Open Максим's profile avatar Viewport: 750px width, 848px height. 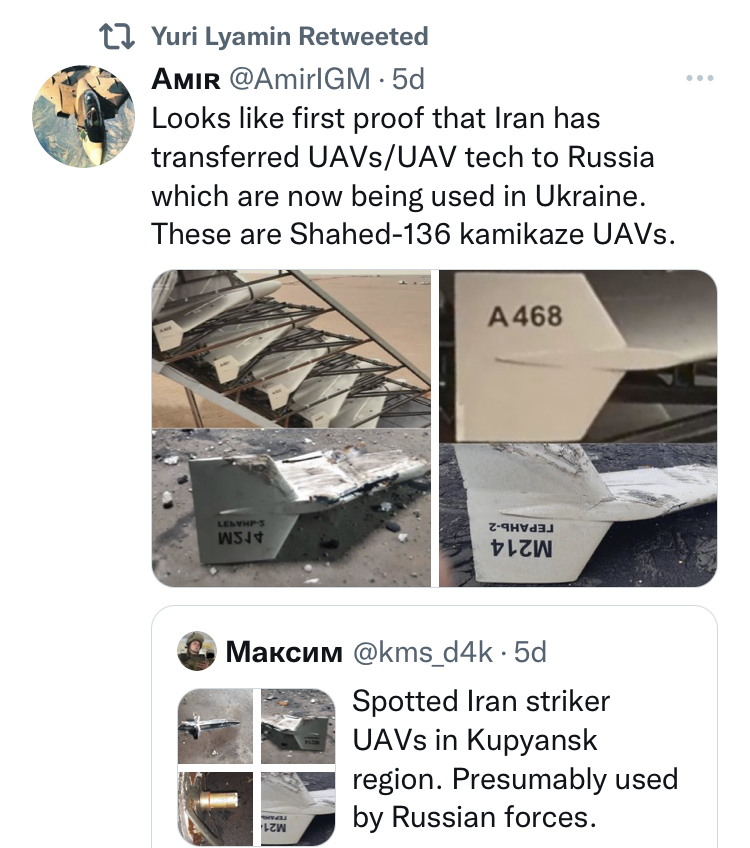(x=197, y=651)
